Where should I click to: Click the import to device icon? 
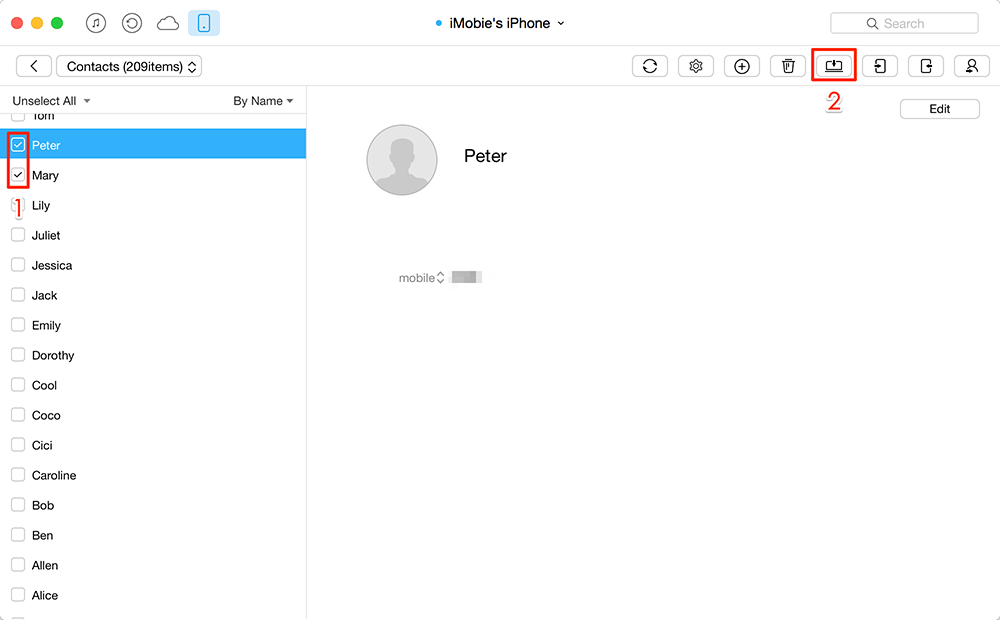pyautogui.click(x=880, y=66)
